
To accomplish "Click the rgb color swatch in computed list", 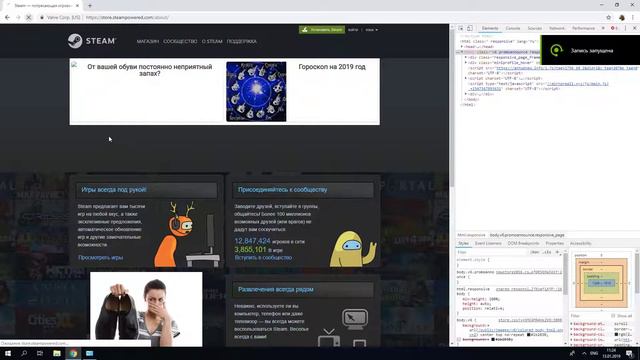I will click(616, 334).
